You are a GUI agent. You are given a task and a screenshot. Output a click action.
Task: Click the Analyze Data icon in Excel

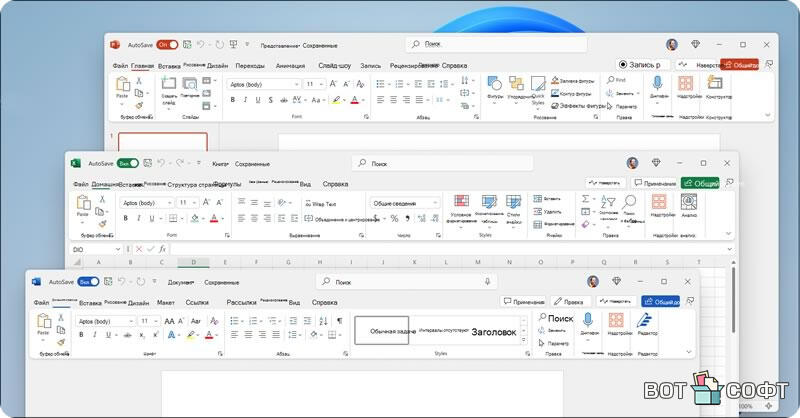click(689, 202)
